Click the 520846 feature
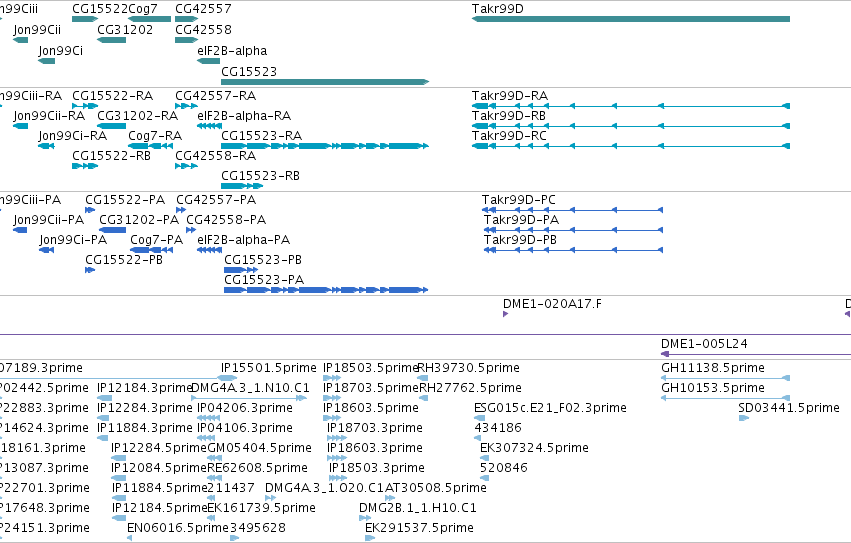851x543 pixels. (485, 478)
